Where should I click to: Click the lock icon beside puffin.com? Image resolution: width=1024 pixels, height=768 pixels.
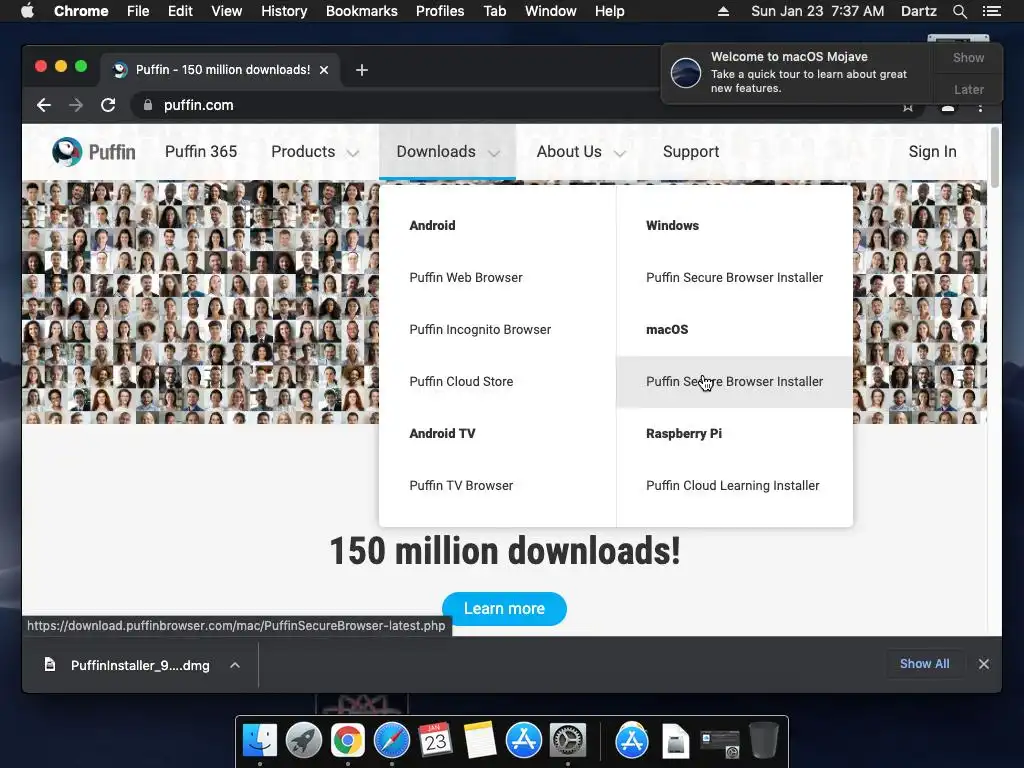[148, 105]
